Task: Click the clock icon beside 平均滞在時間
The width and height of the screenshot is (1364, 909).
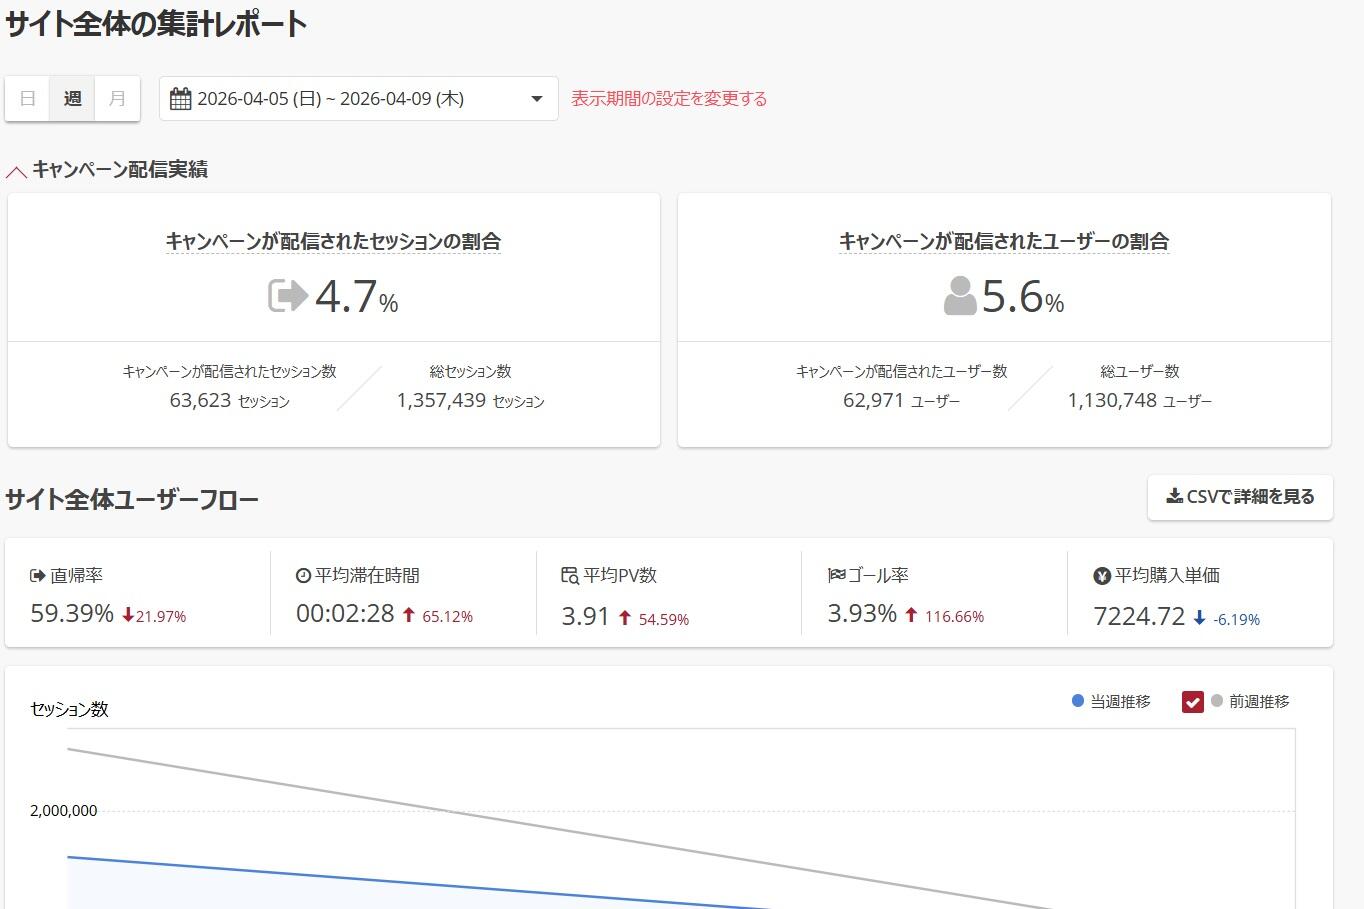Action: (302, 574)
